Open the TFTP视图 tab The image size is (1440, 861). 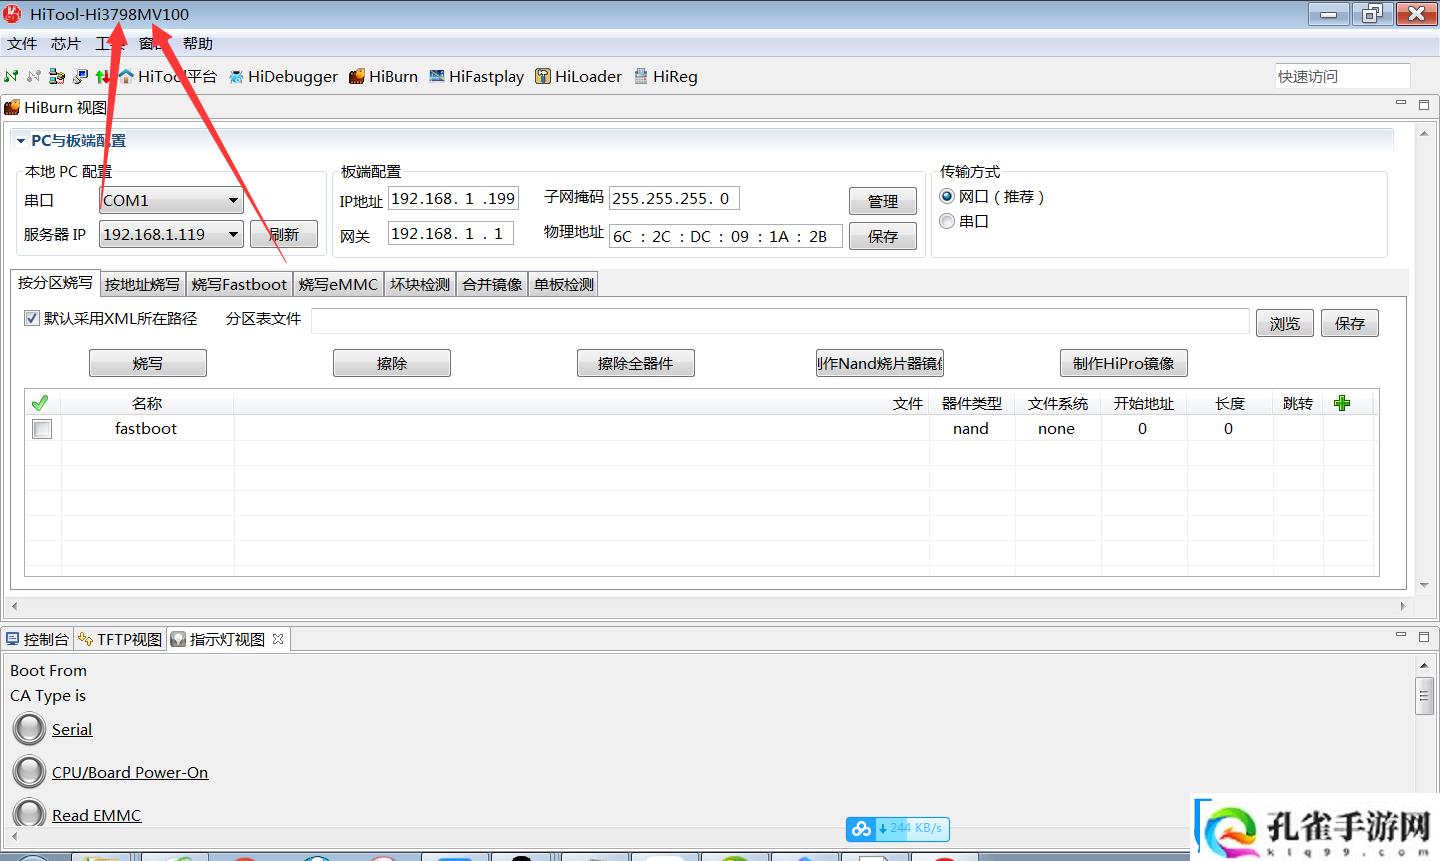pos(120,639)
